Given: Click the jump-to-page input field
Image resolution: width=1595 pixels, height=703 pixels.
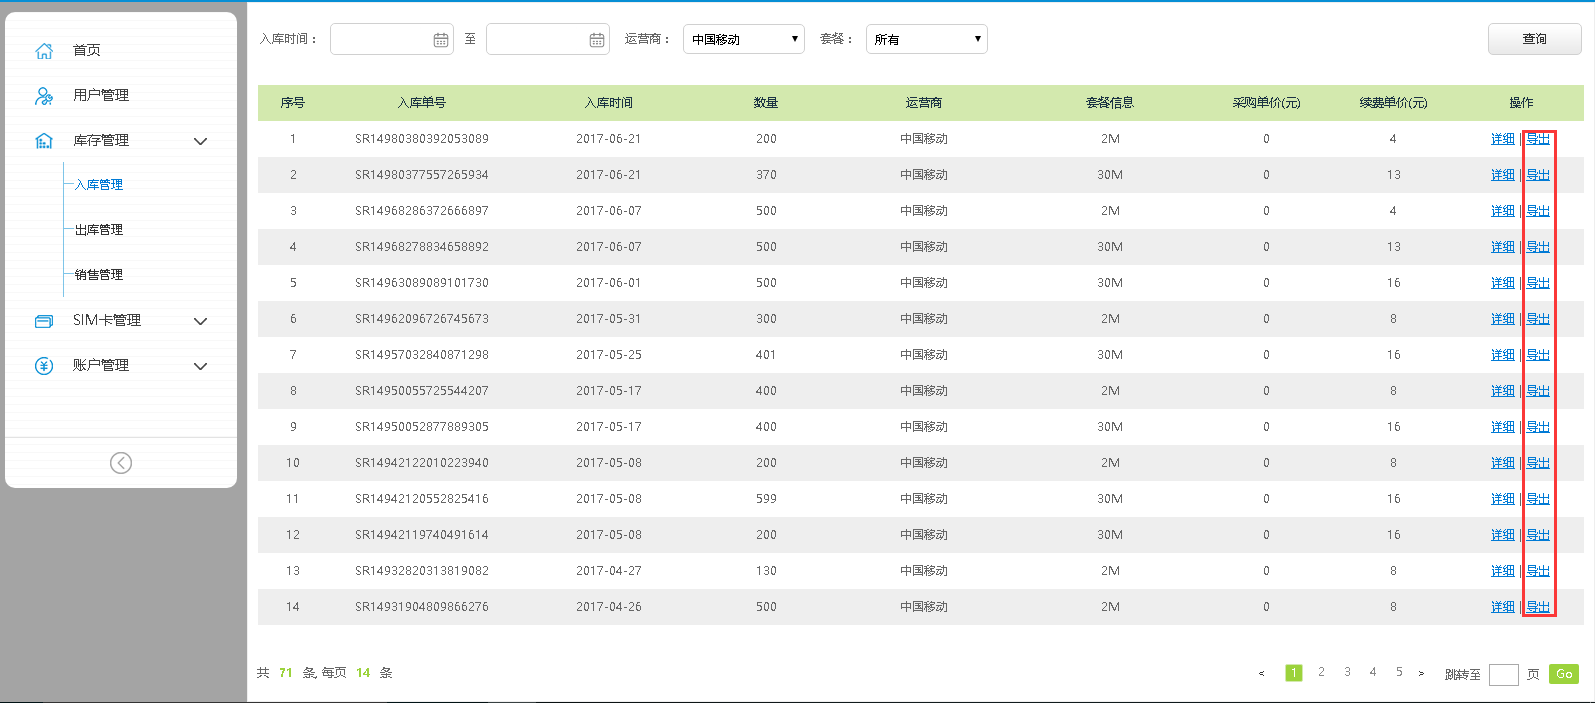Looking at the screenshot, I should point(1503,674).
